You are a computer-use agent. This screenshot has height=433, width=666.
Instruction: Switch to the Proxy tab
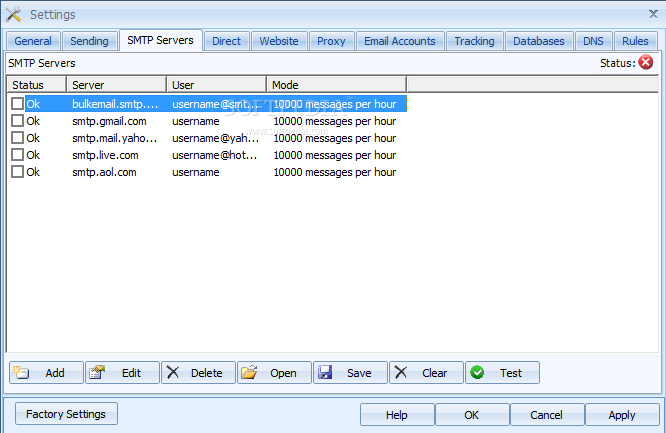click(331, 41)
